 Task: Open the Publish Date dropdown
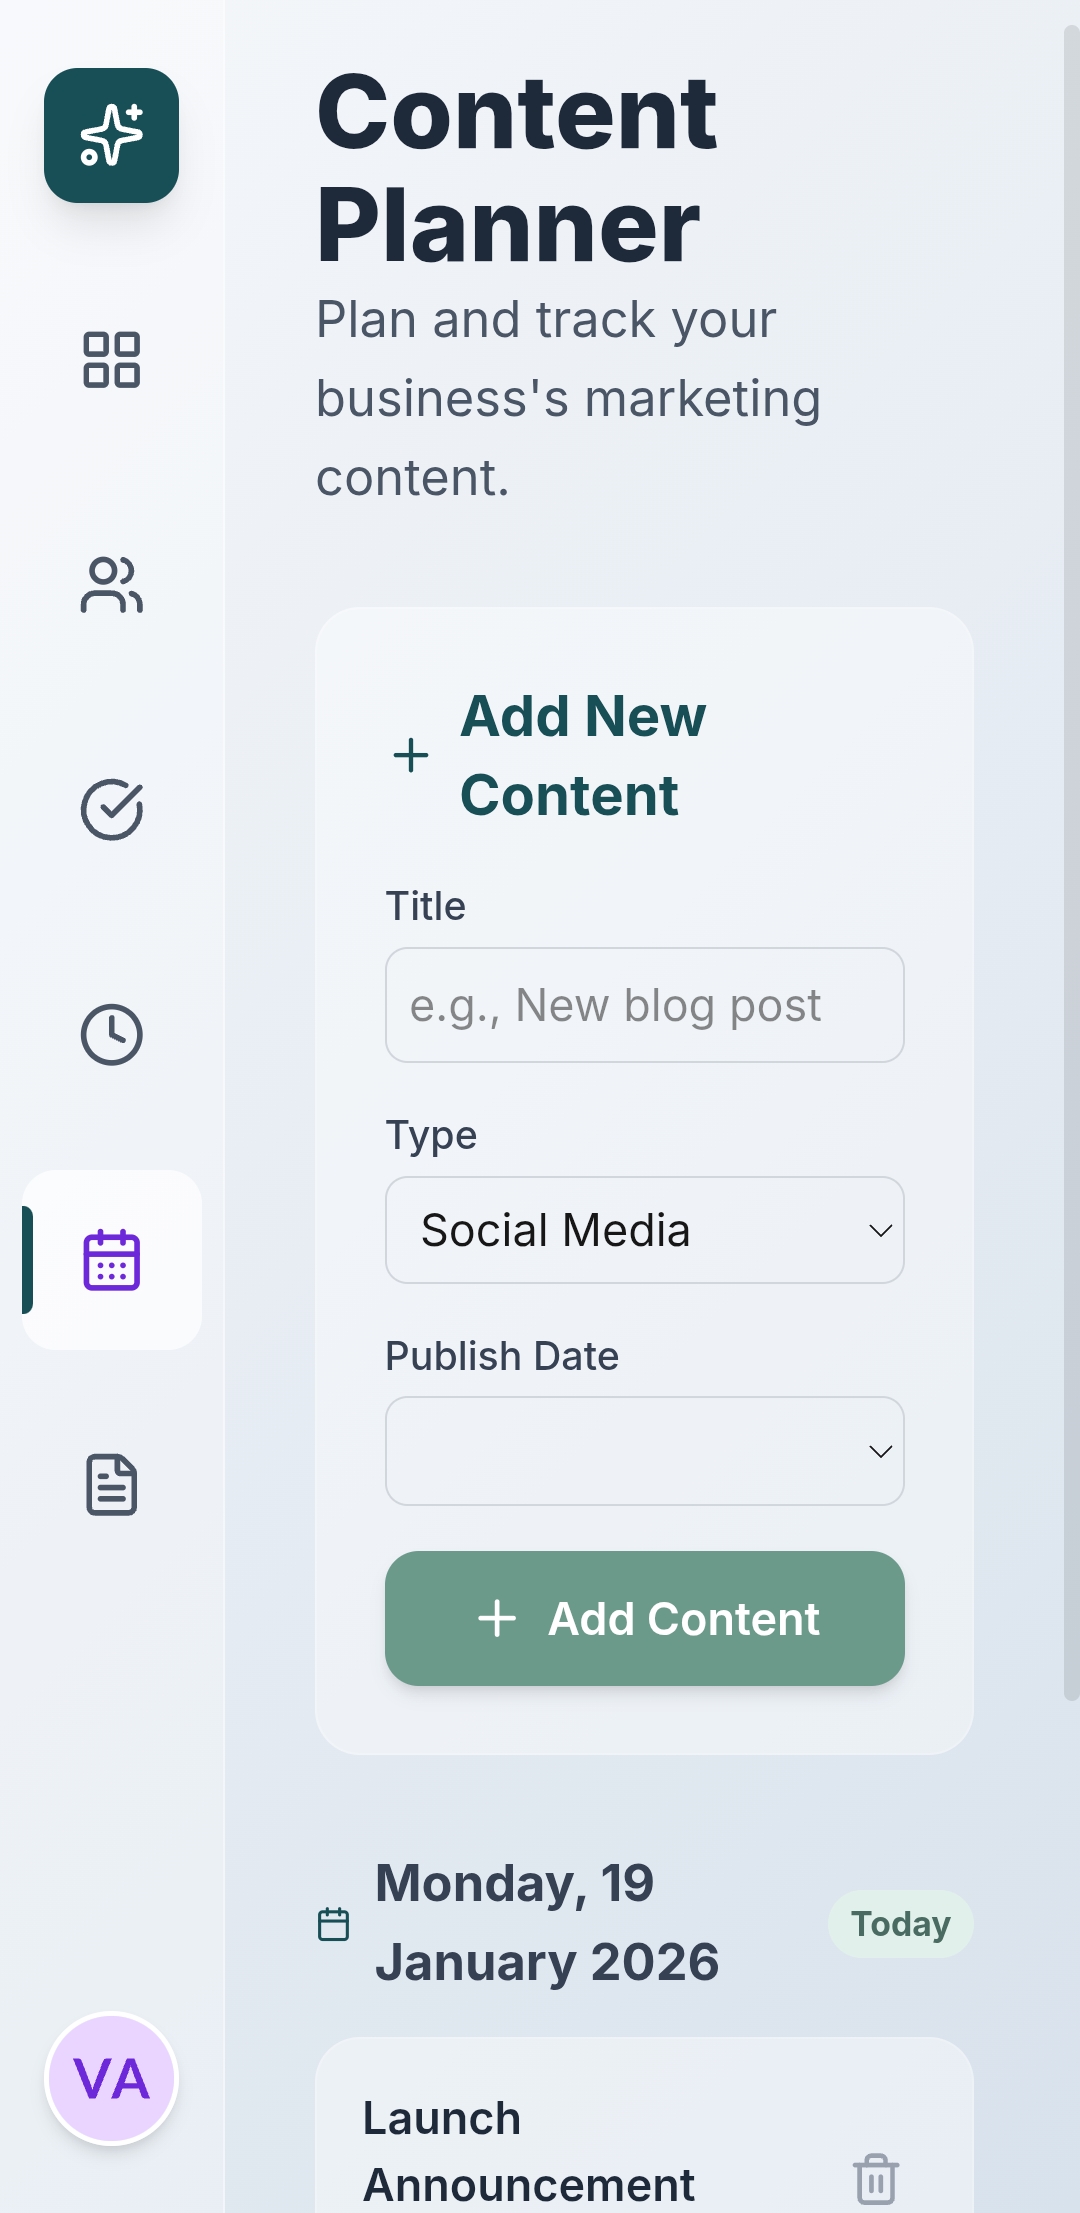(644, 1451)
